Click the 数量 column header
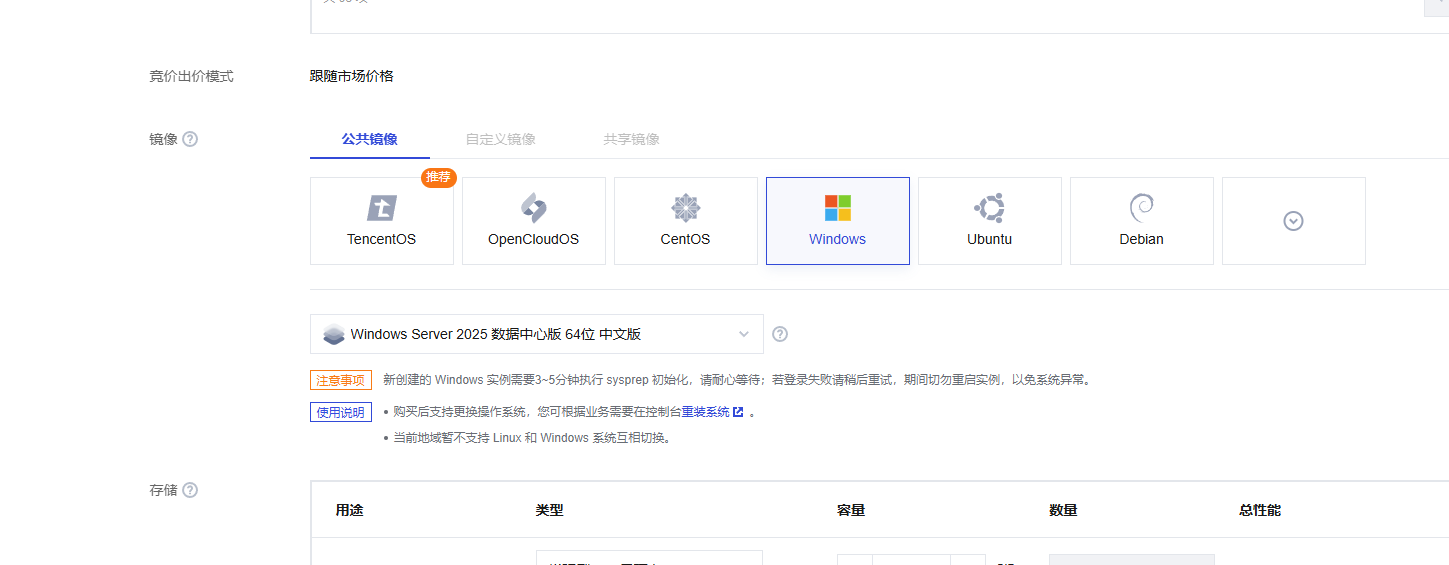 (x=1063, y=510)
